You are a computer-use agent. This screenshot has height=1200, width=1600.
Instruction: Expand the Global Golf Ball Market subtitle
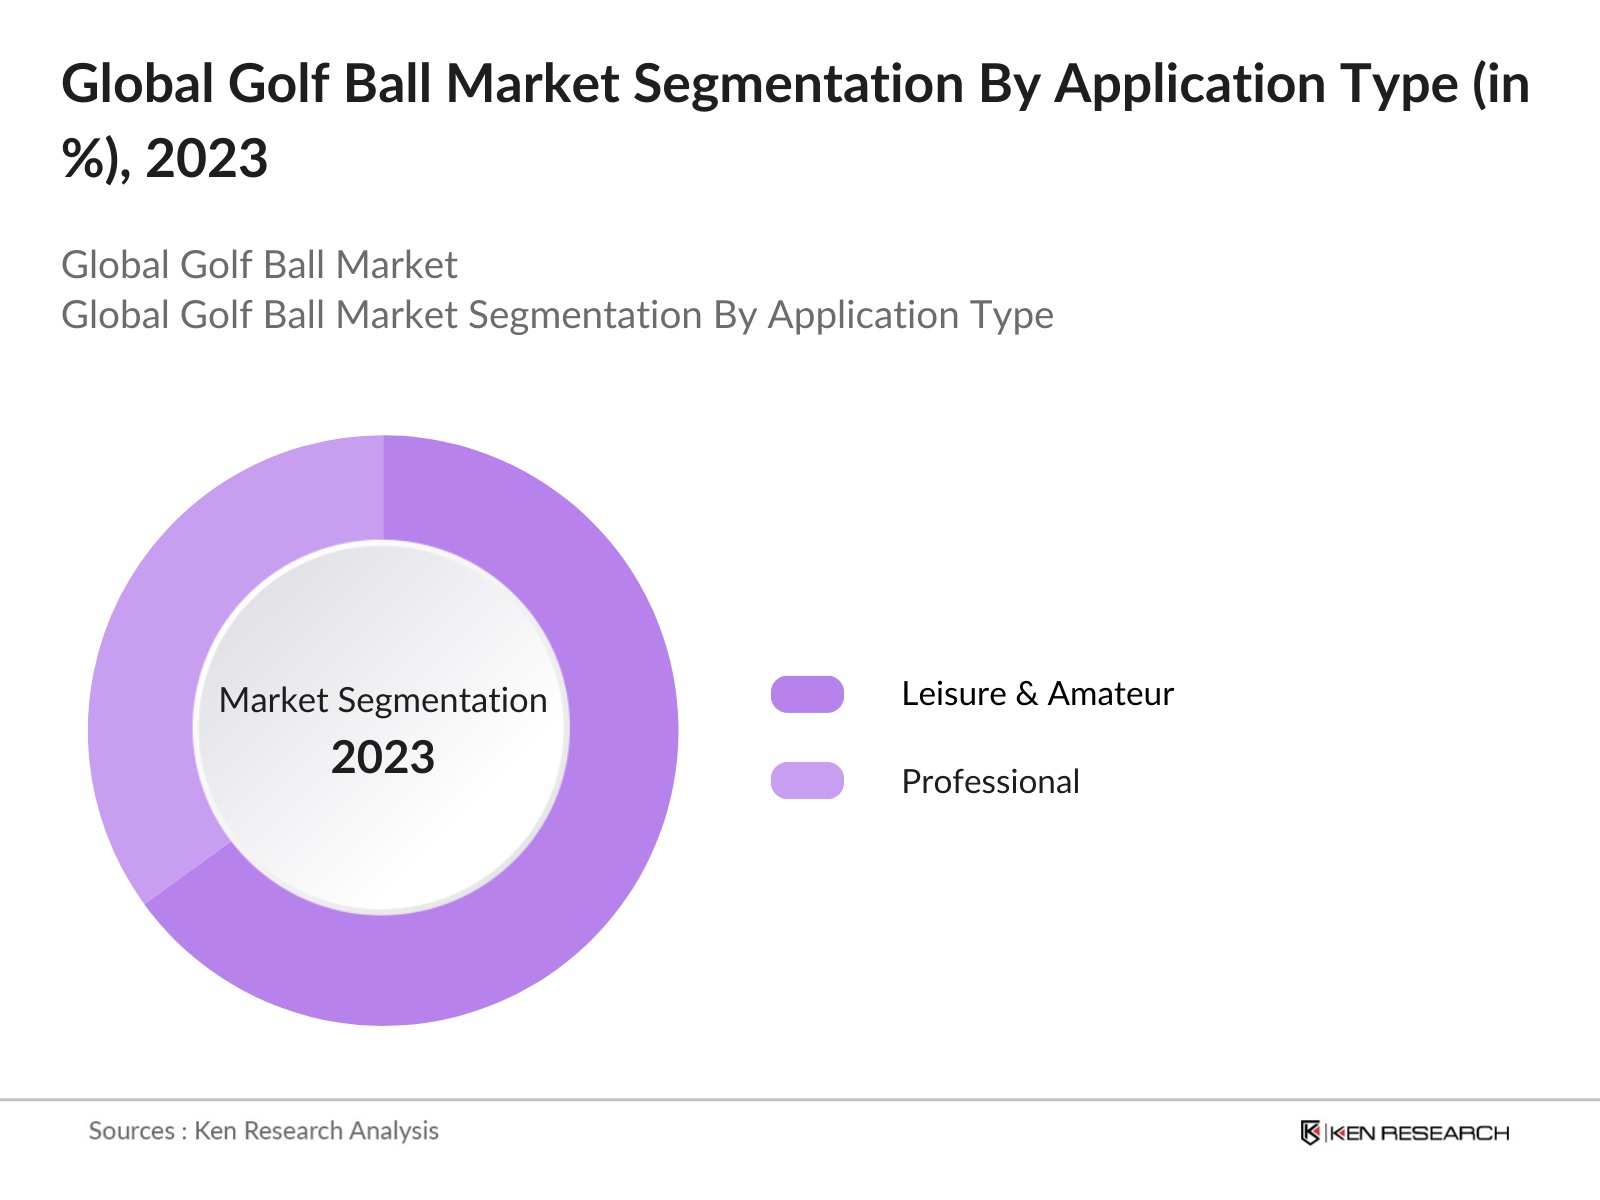[260, 265]
